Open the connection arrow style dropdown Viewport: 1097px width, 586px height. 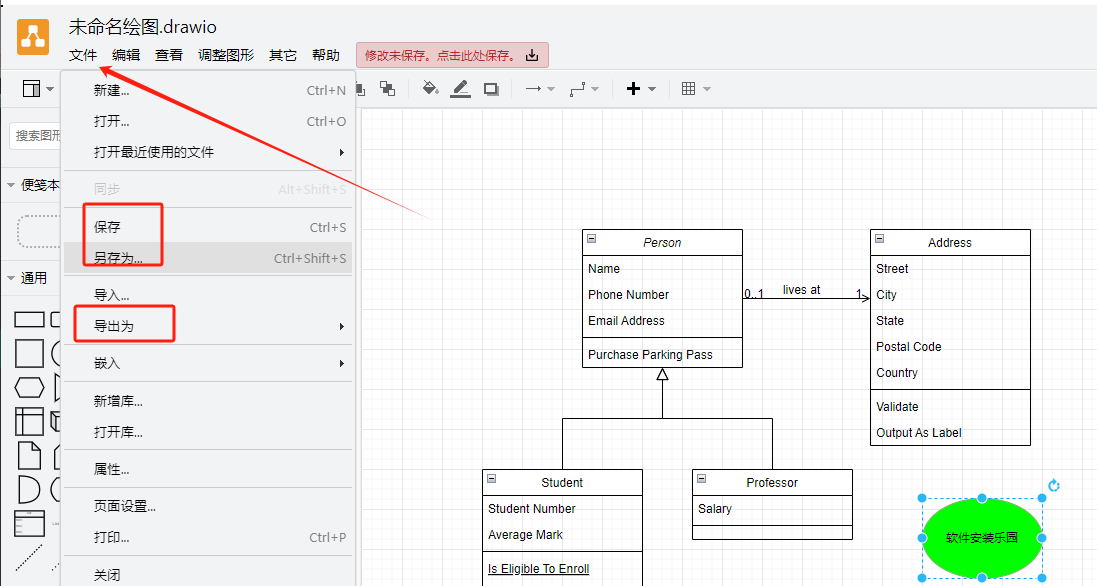pyautogui.click(x=540, y=89)
